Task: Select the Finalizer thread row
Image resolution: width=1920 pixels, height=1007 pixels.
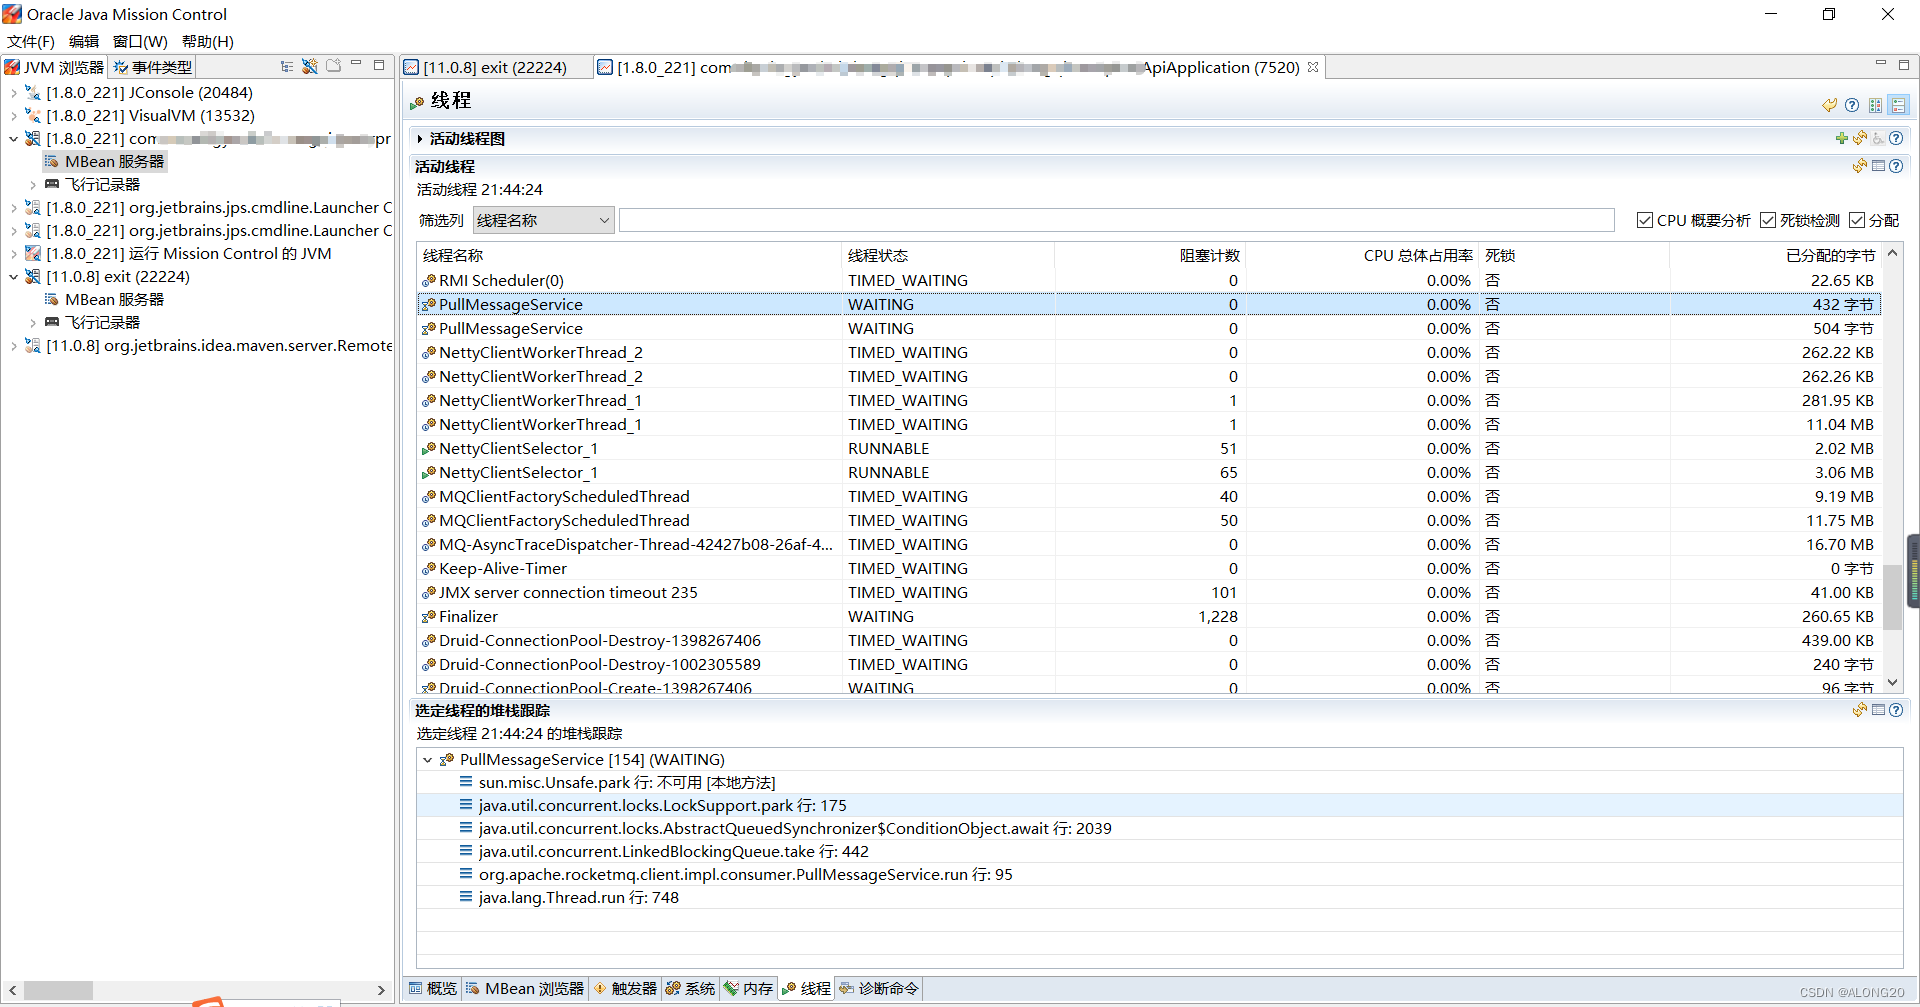Action: point(1149,616)
